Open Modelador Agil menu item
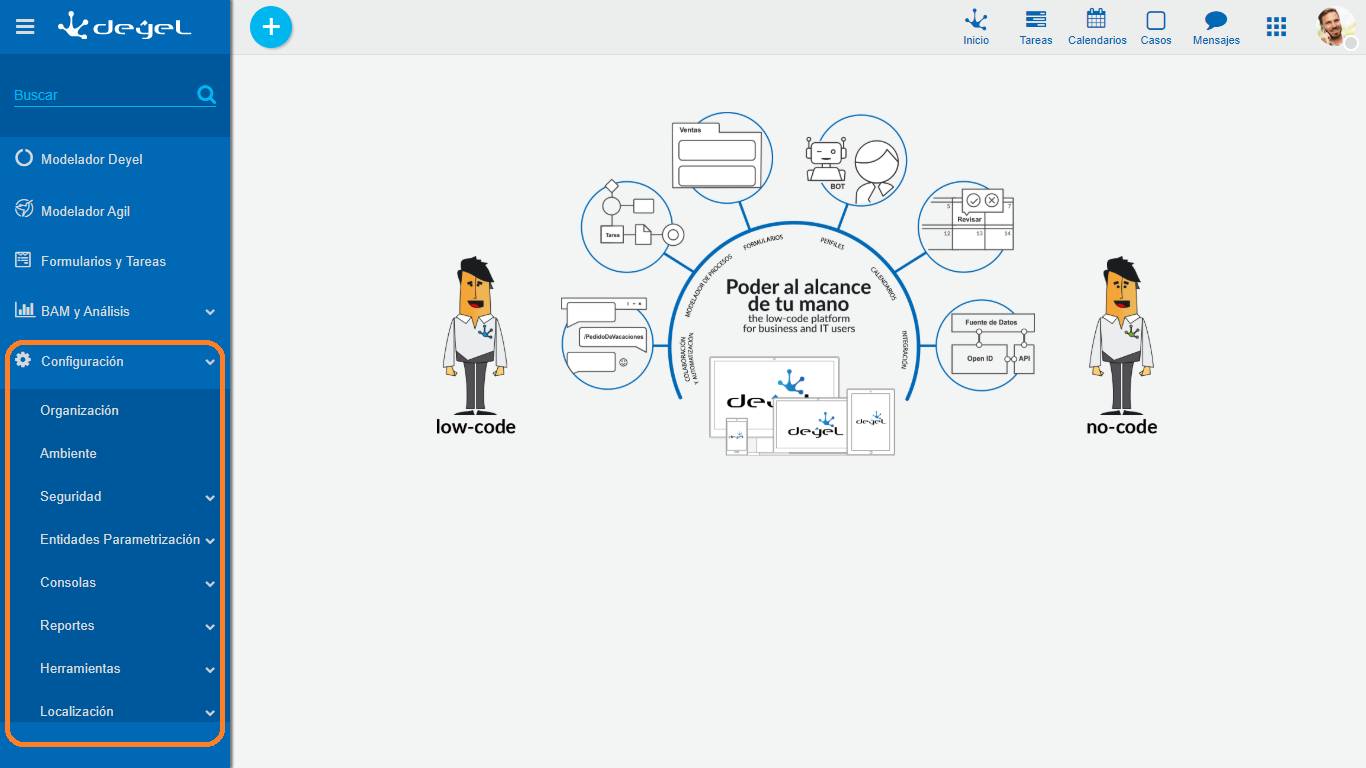 pos(115,211)
